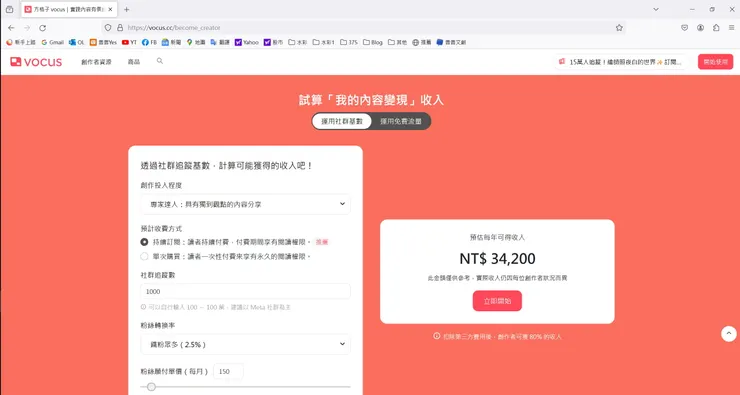The height and width of the screenshot is (395, 740).
Task: Click the 立即開始 button
Action: 497,301
